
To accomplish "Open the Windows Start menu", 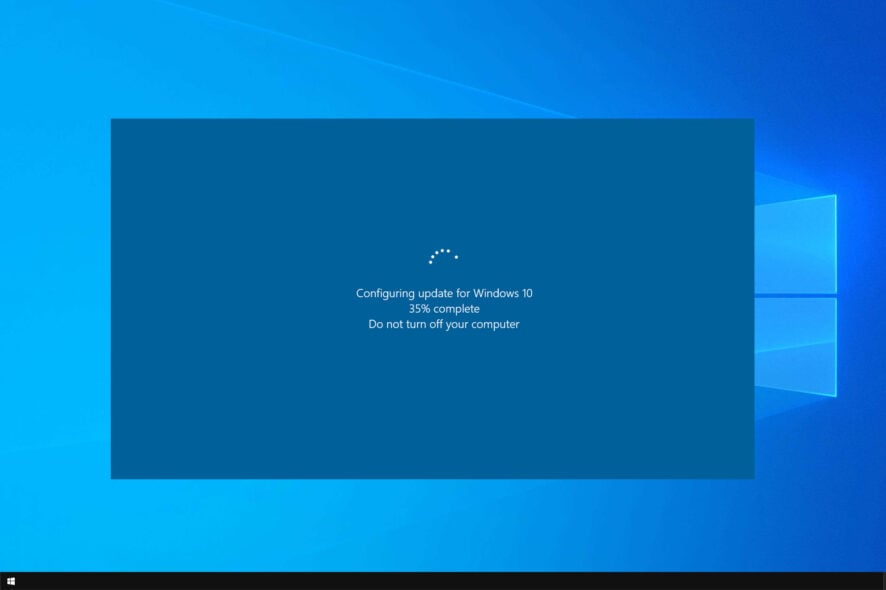I will pos(11,581).
